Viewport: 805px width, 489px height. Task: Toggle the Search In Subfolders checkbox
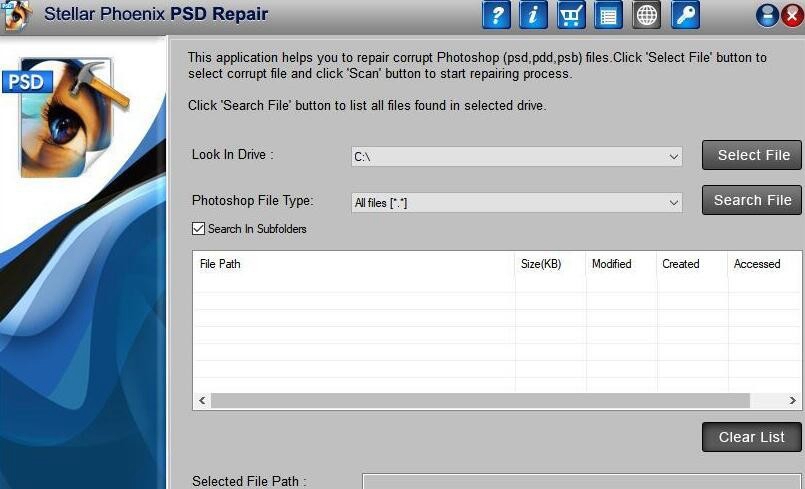(x=198, y=229)
